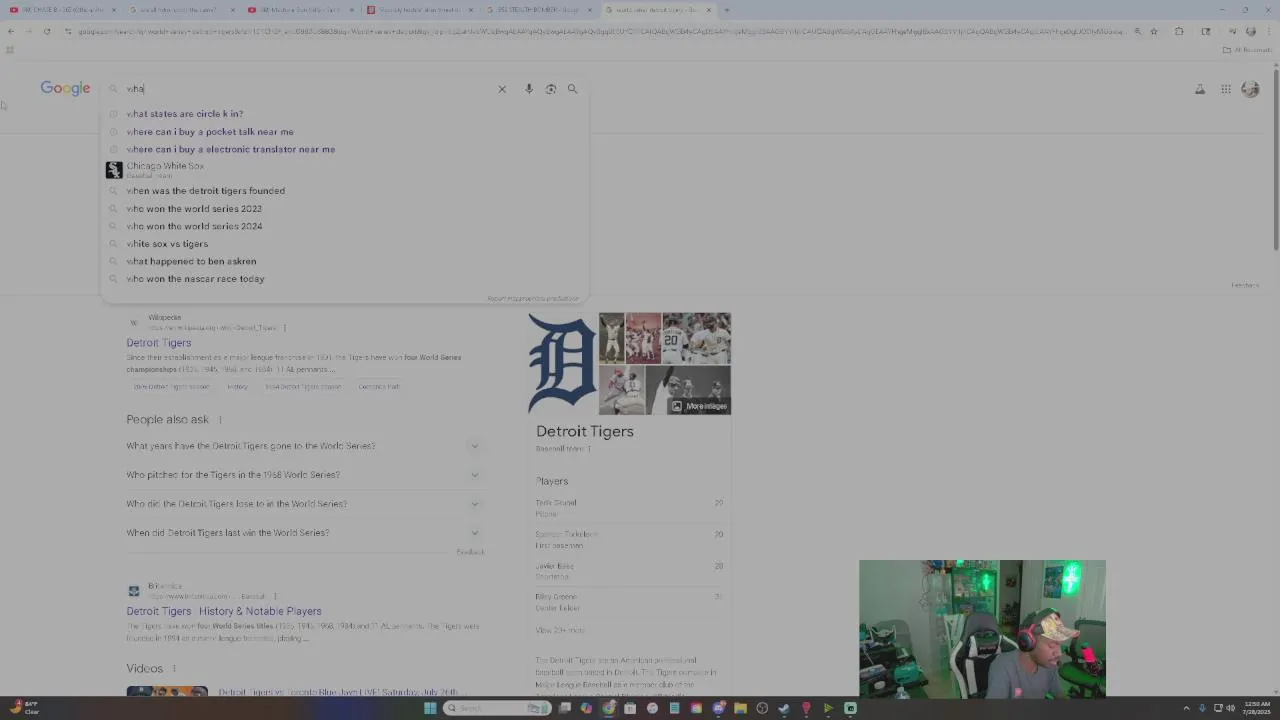The image size is (1280, 720).
Task: Open File Explorer from the taskbar
Action: [x=740, y=708]
